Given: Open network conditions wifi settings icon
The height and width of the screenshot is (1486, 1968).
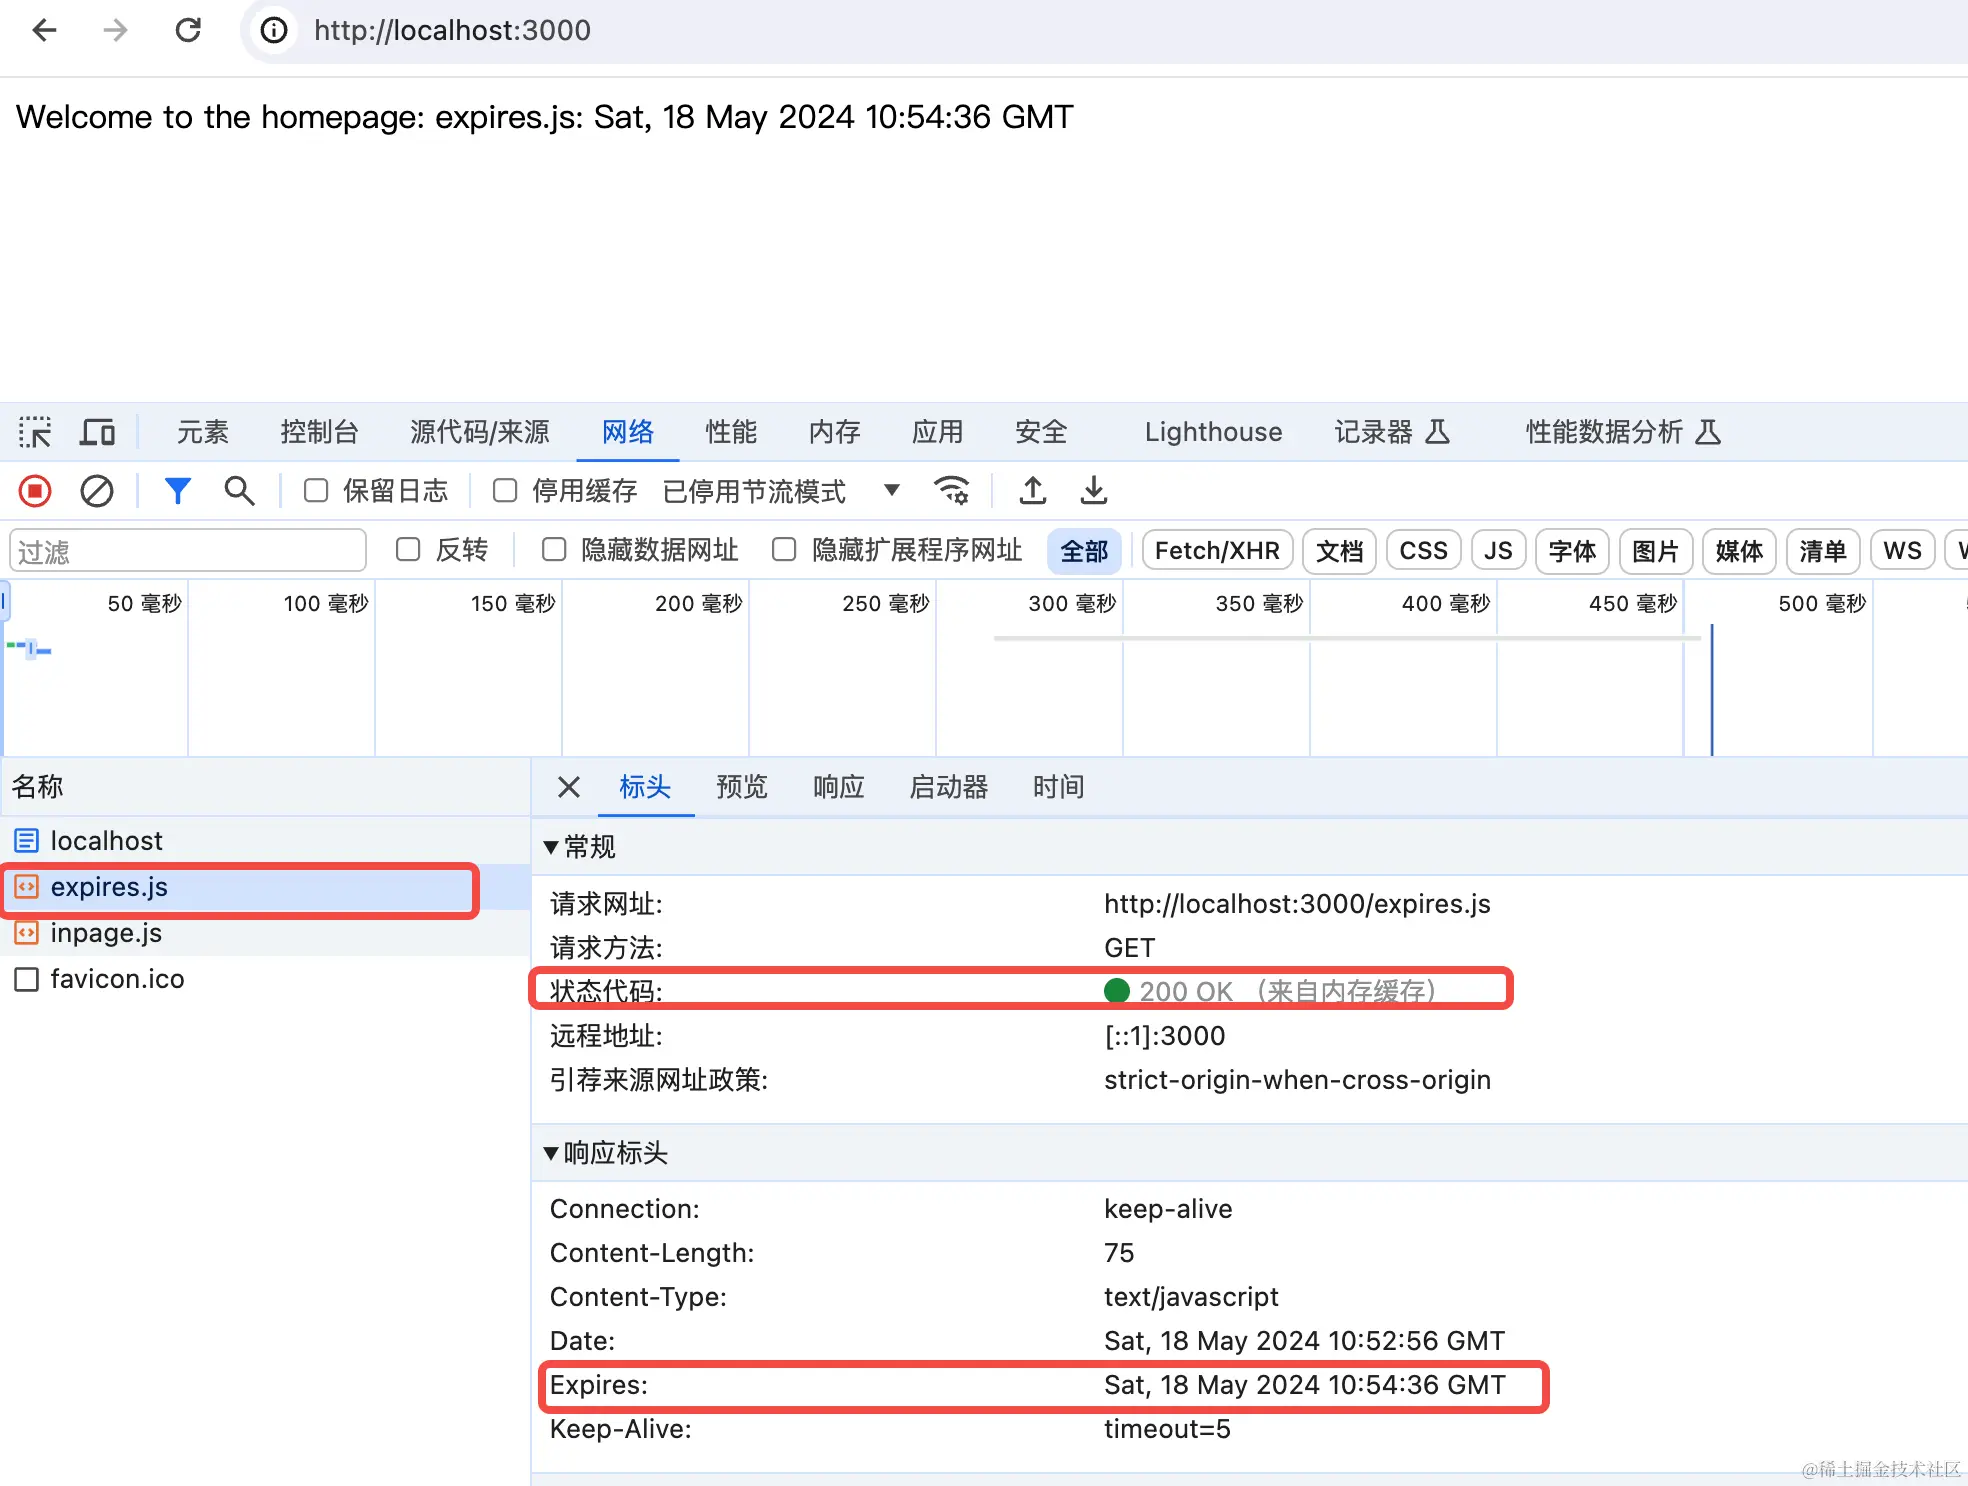Looking at the screenshot, I should point(951,491).
